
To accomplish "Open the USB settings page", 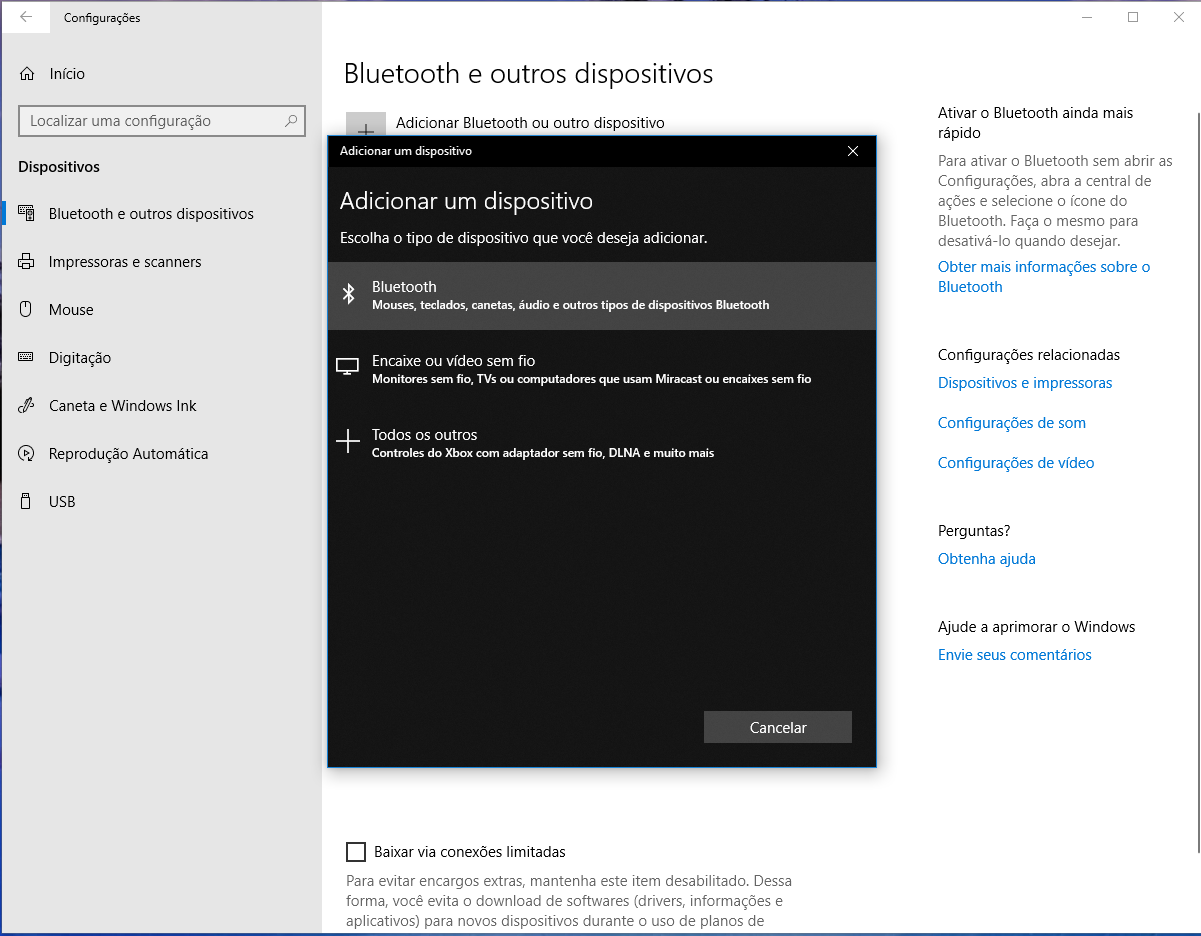I will (62, 502).
